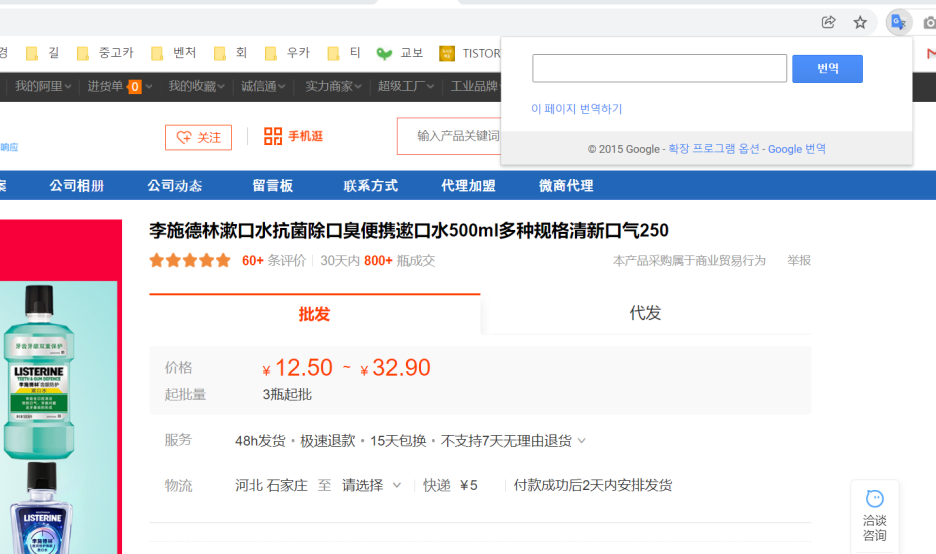This screenshot has width=936, height=554.
Task: Open the TISTORY bookmark
Action: (470, 53)
